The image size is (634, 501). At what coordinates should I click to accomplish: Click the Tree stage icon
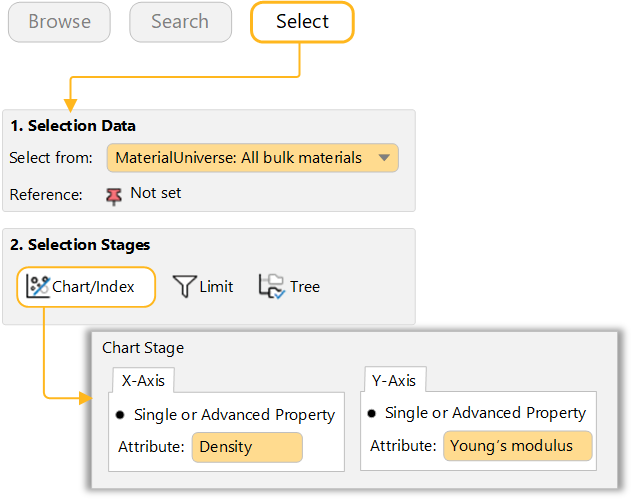click(x=271, y=287)
